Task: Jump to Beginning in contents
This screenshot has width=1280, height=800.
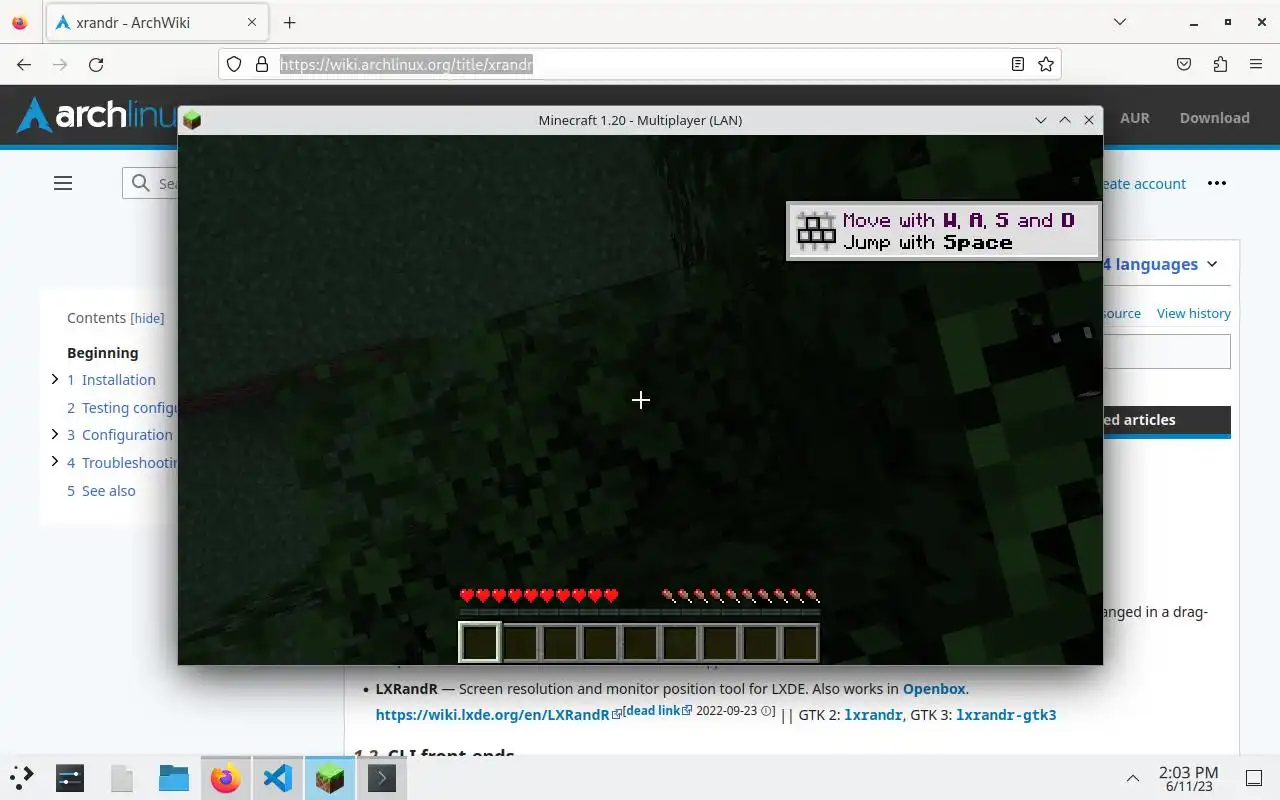Action: (103, 353)
